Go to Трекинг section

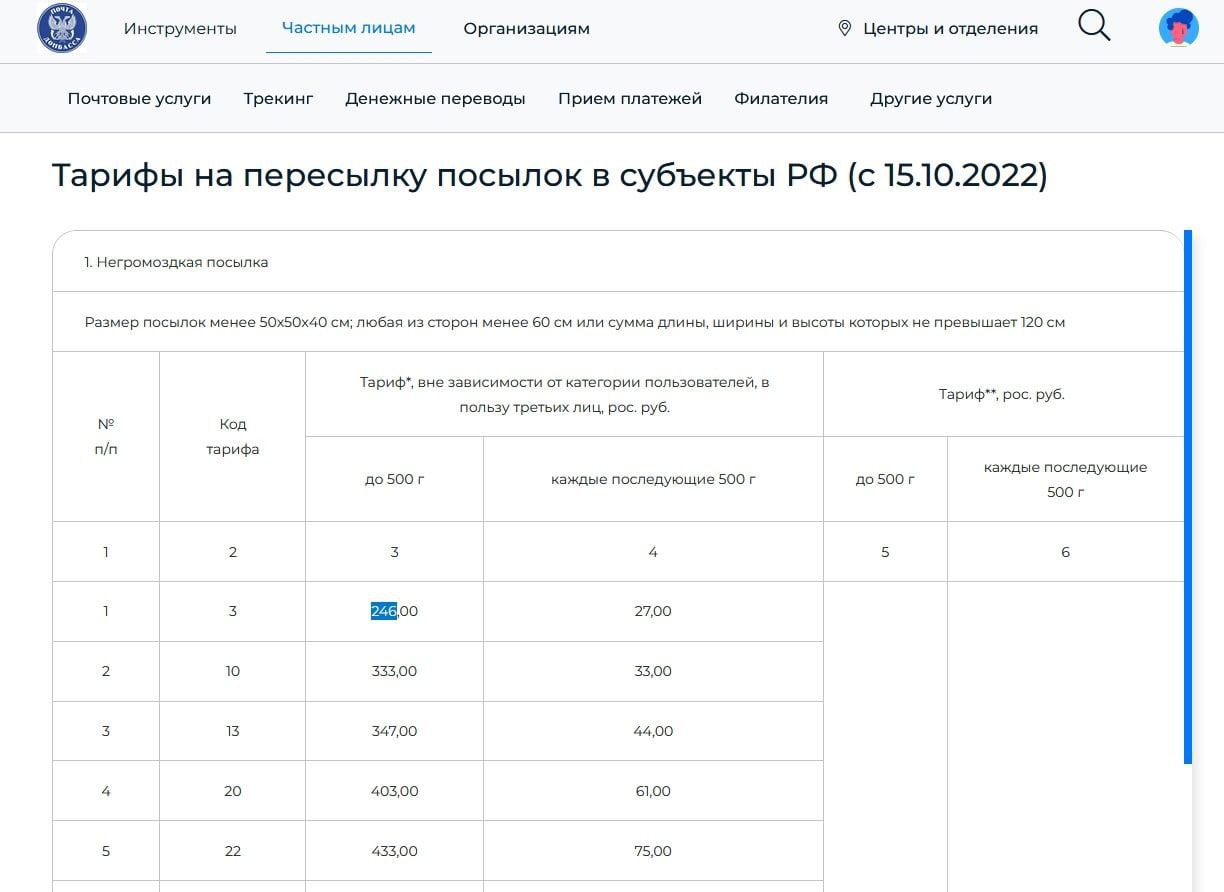point(278,99)
